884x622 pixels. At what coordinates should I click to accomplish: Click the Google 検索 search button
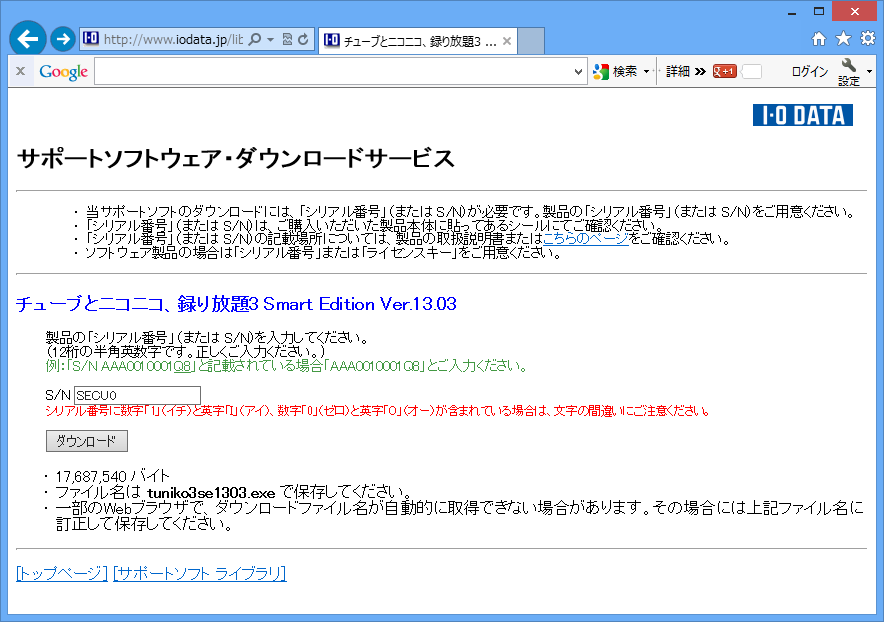(x=616, y=72)
